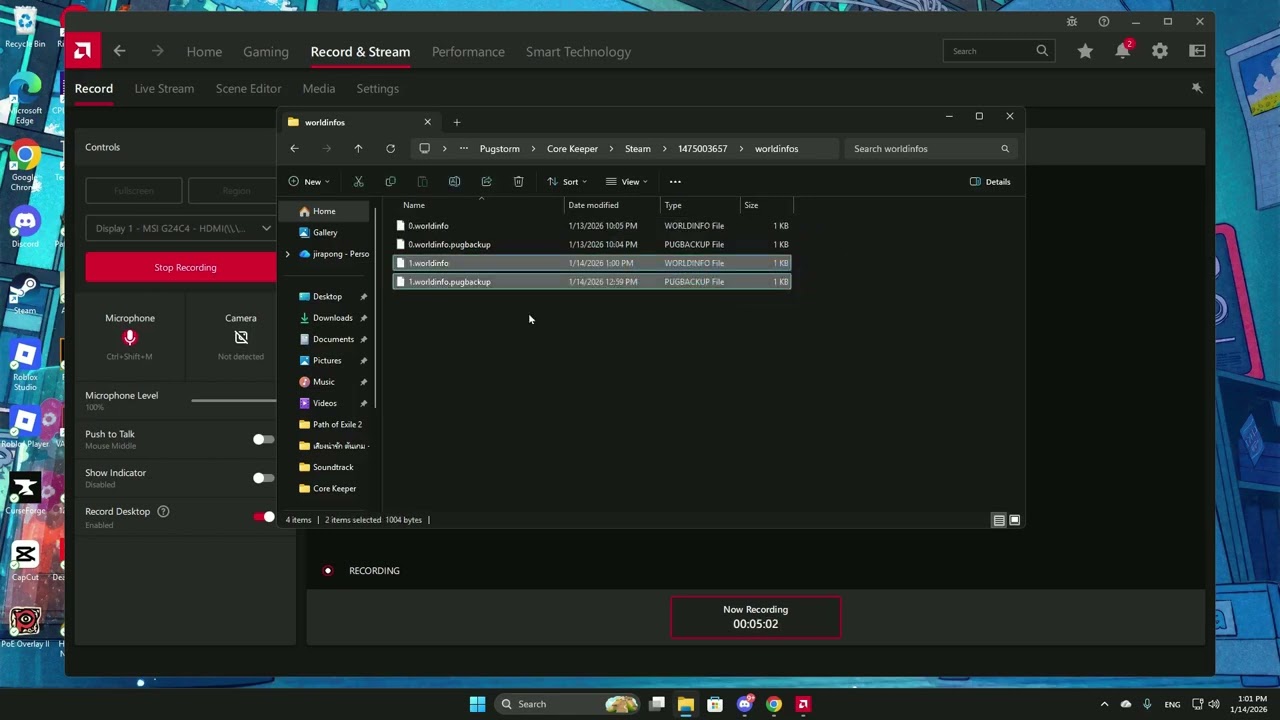The height and width of the screenshot is (720, 1280).
Task: Click the AMD Software search box
Action: tap(998, 51)
